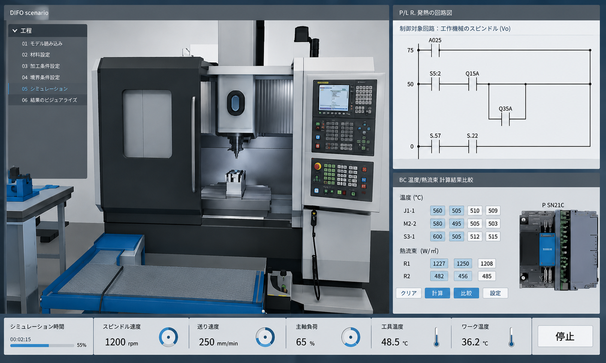
Task: Click the 55% progress label
Action: [x=82, y=345]
